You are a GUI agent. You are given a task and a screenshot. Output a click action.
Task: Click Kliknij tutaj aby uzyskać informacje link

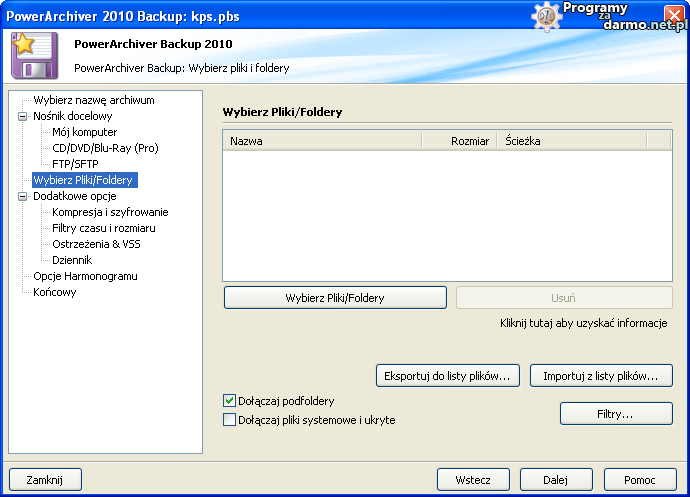point(583,323)
